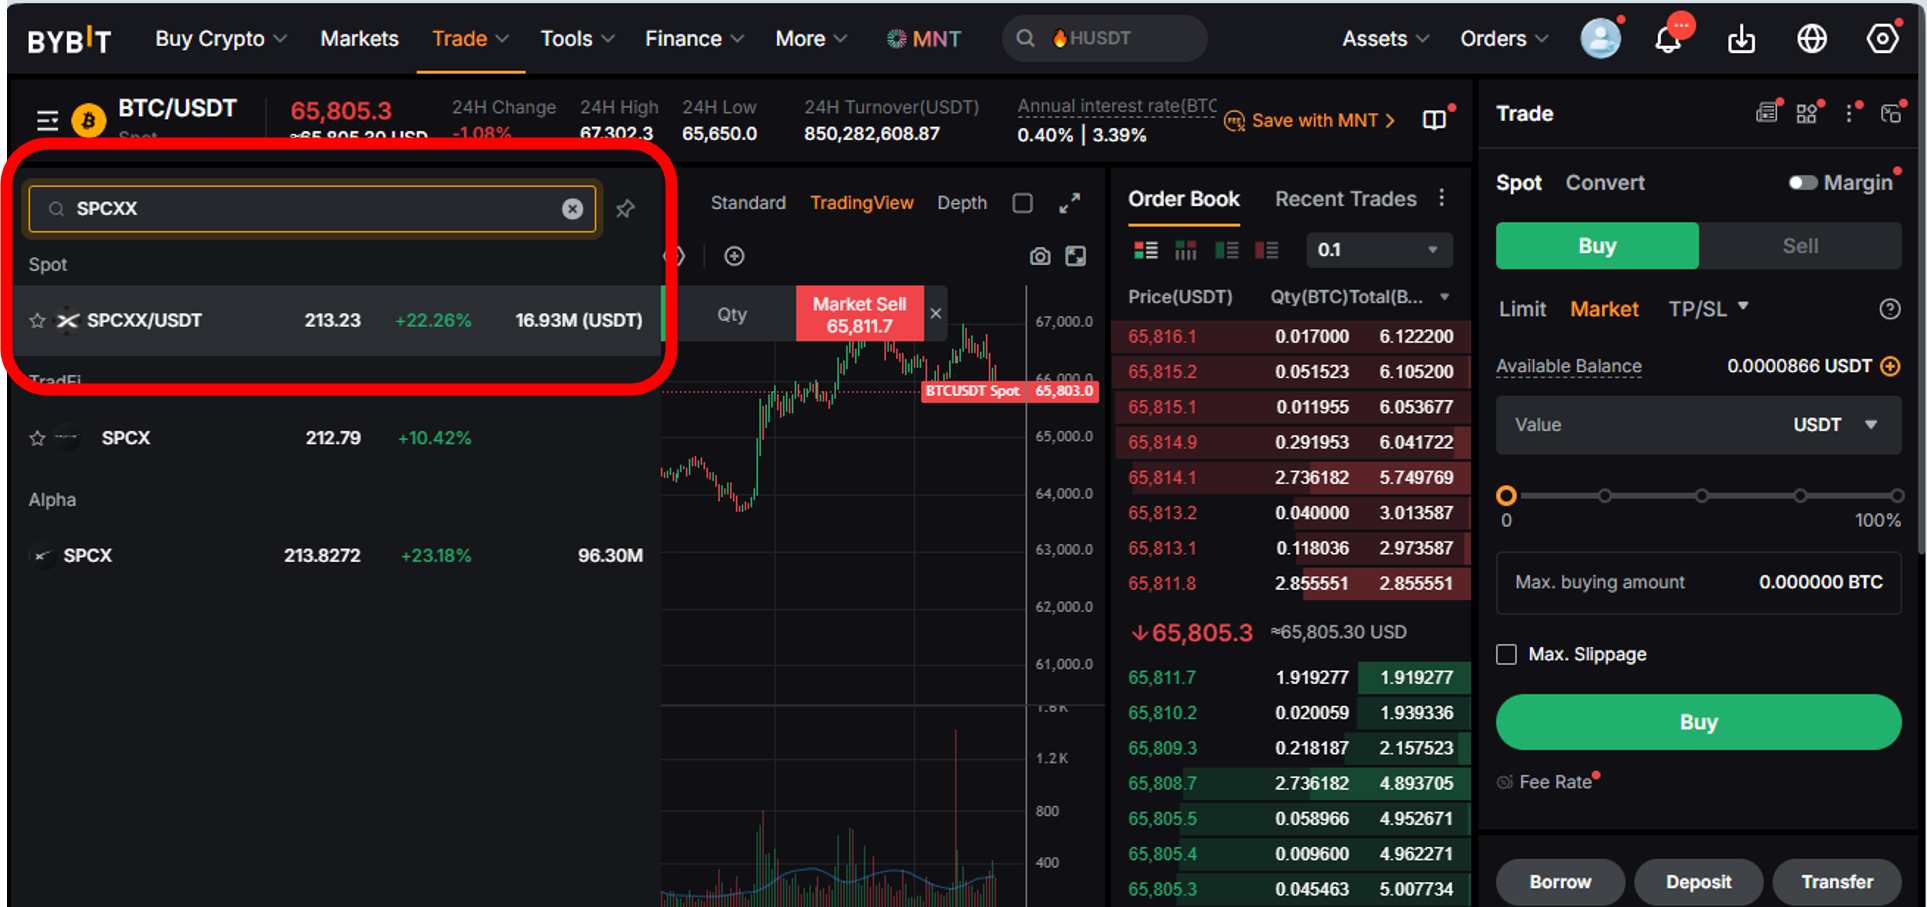The height and width of the screenshot is (907, 1927).
Task: Click the add indicator plus circle icon
Action: 734,256
